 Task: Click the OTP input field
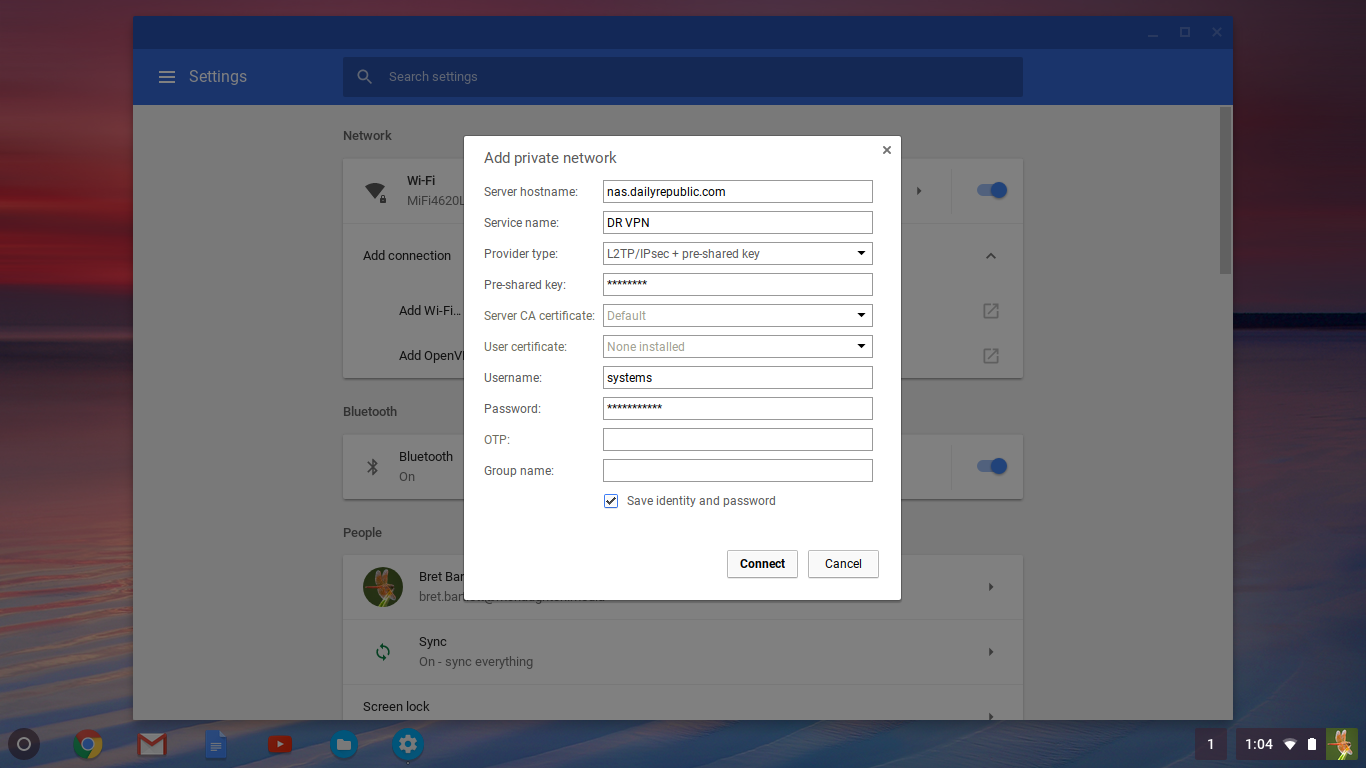tap(737, 440)
